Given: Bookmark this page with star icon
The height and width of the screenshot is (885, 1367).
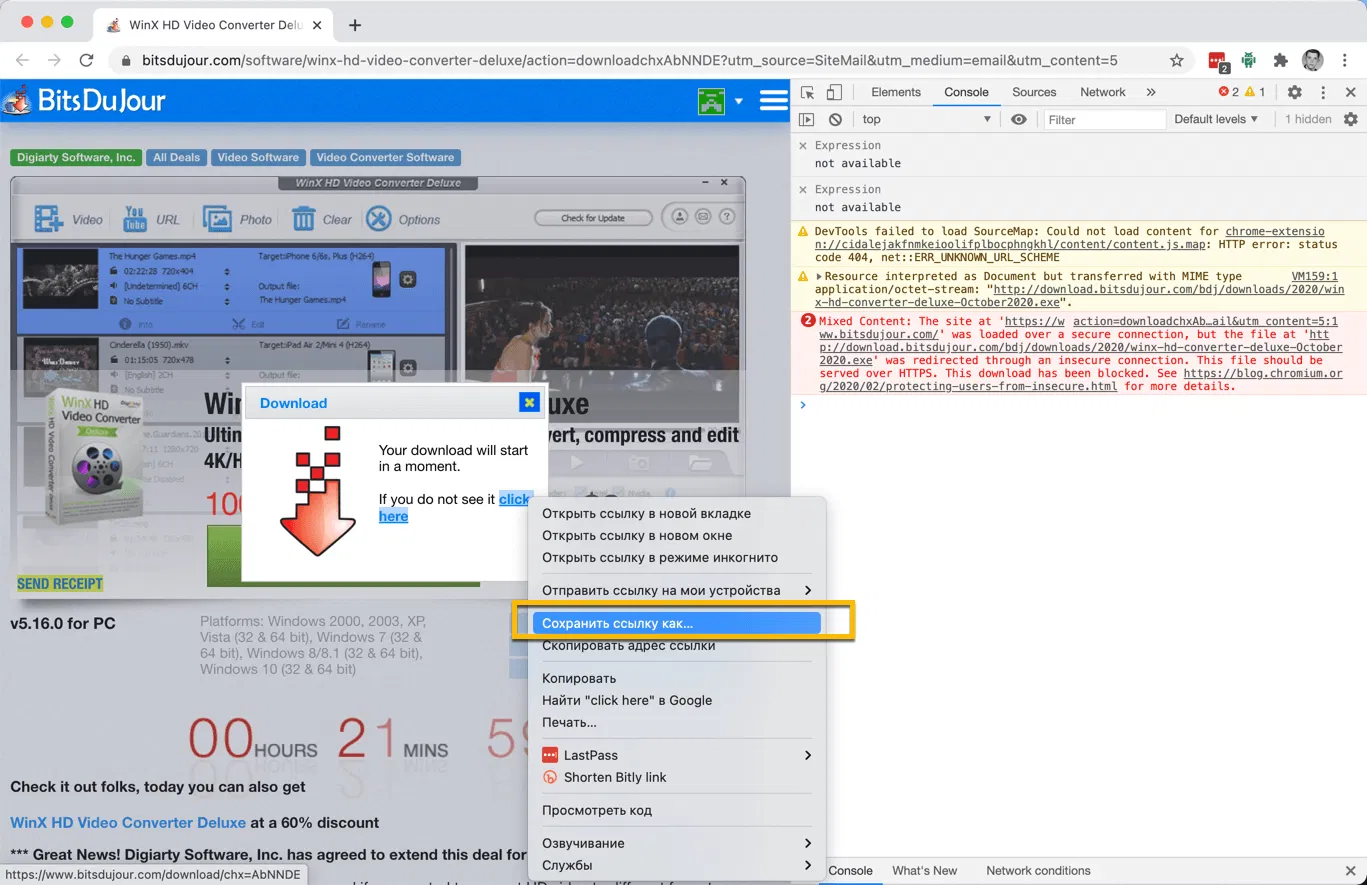Looking at the screenshot, I should click(1177, 60).
